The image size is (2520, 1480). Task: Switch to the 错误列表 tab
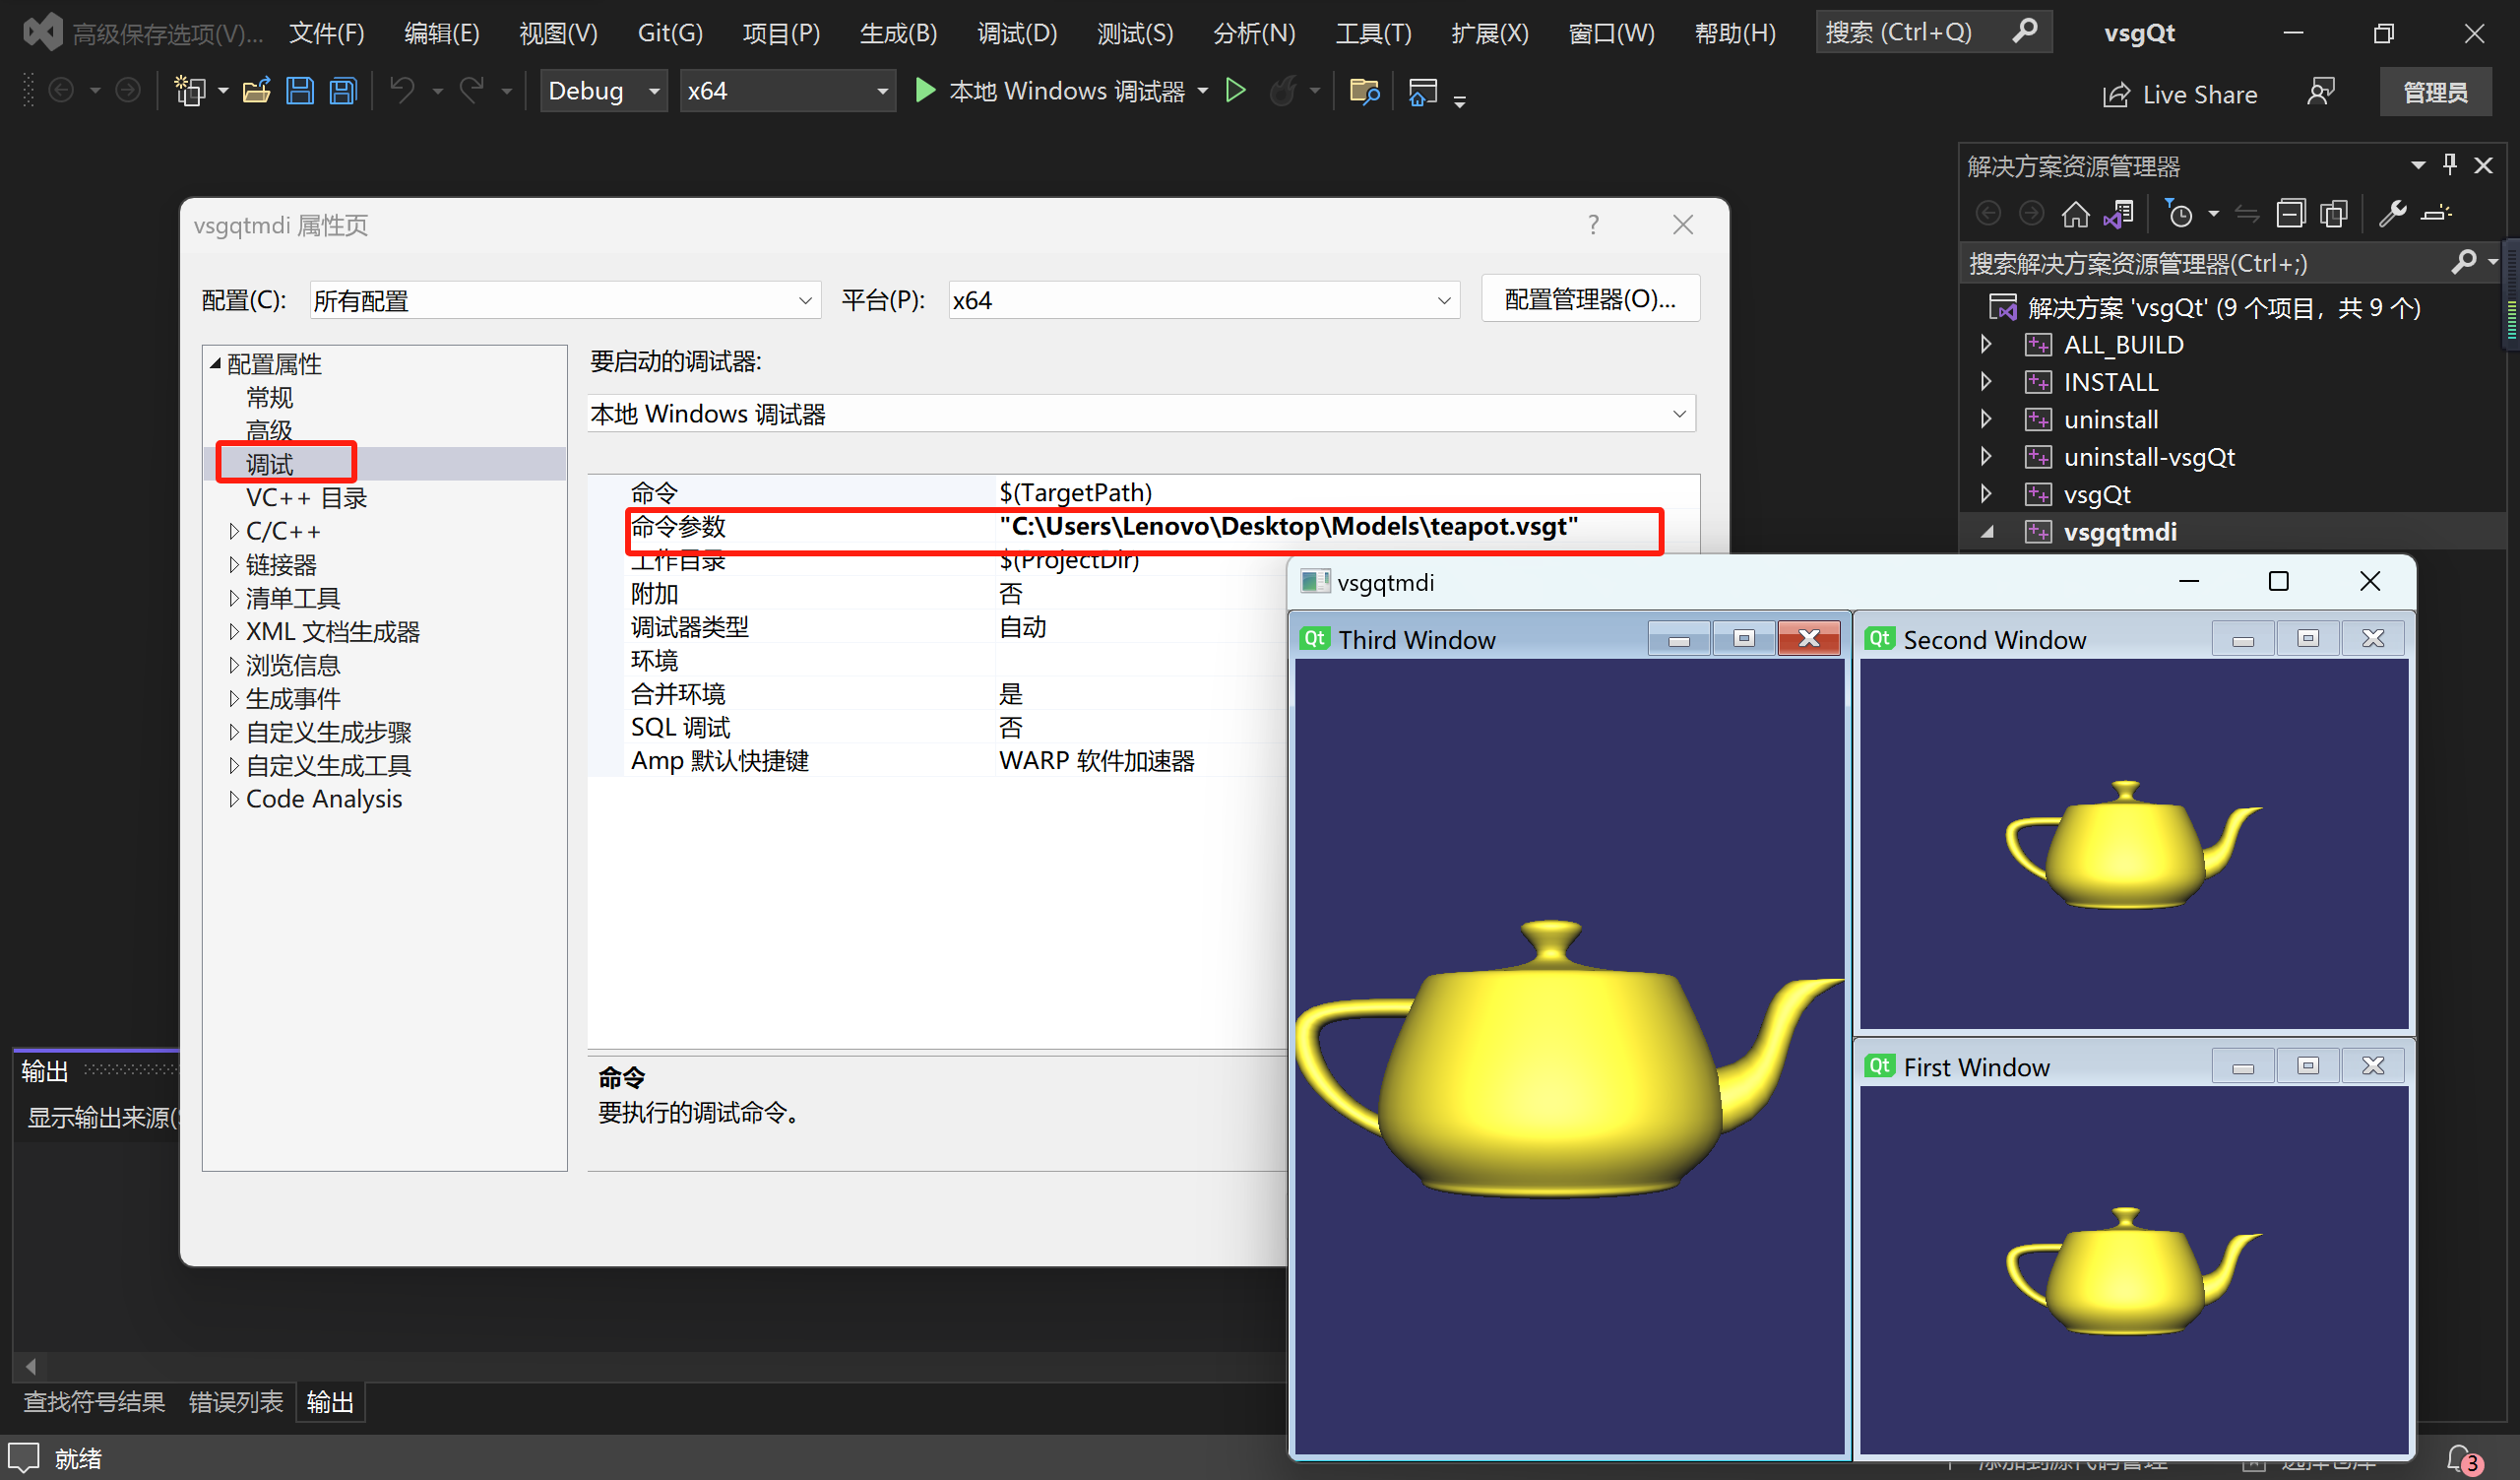click(x=235, y=1401)
